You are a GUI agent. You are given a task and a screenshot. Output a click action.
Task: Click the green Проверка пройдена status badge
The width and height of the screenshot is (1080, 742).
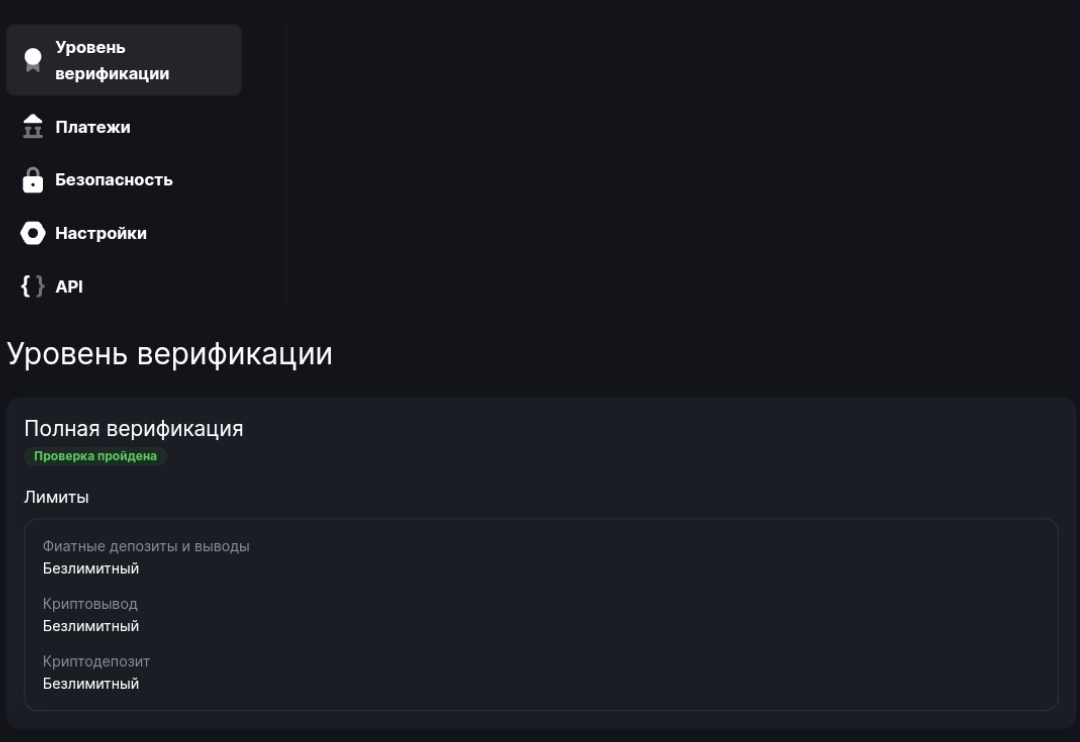pyautogui.click(x=95, y=456)
